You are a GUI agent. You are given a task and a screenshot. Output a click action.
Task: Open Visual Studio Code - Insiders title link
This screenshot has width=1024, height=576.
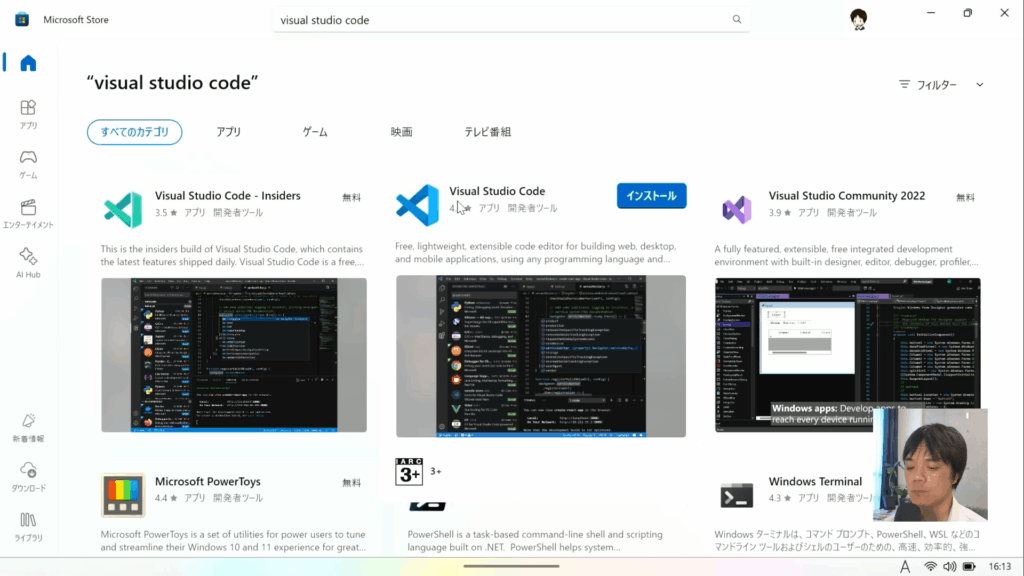click(227, 196)
